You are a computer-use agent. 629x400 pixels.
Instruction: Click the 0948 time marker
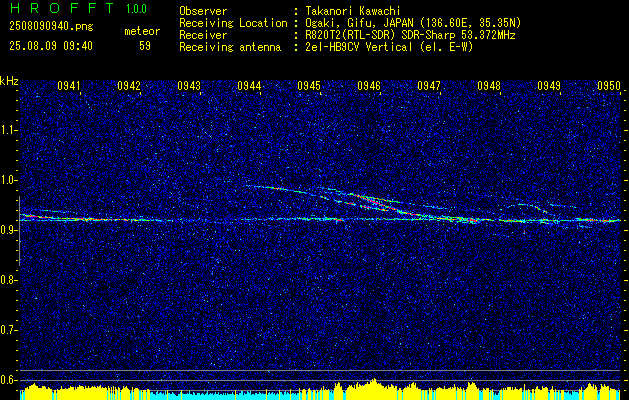[x=489, y=85]
